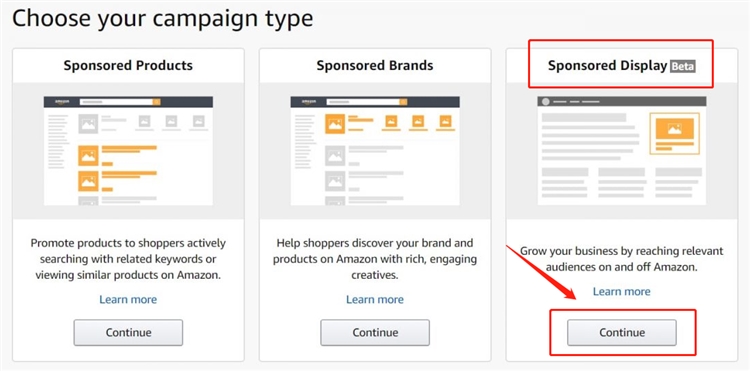Screen dimensions: 750x371
Task: Select the Sponsored Brands card title
Action: pos(375,65)
